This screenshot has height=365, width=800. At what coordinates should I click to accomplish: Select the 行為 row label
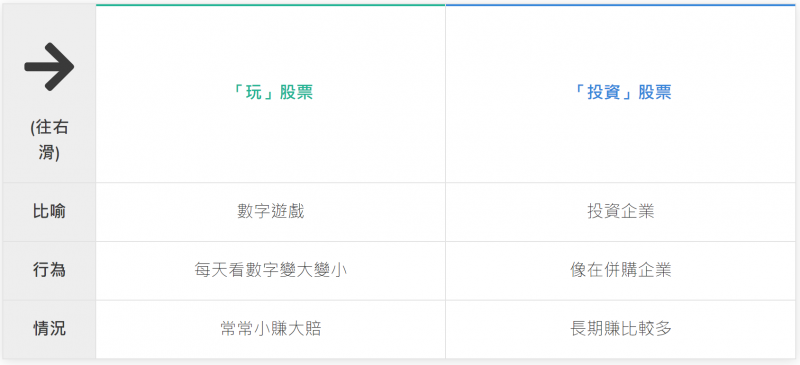49,270
